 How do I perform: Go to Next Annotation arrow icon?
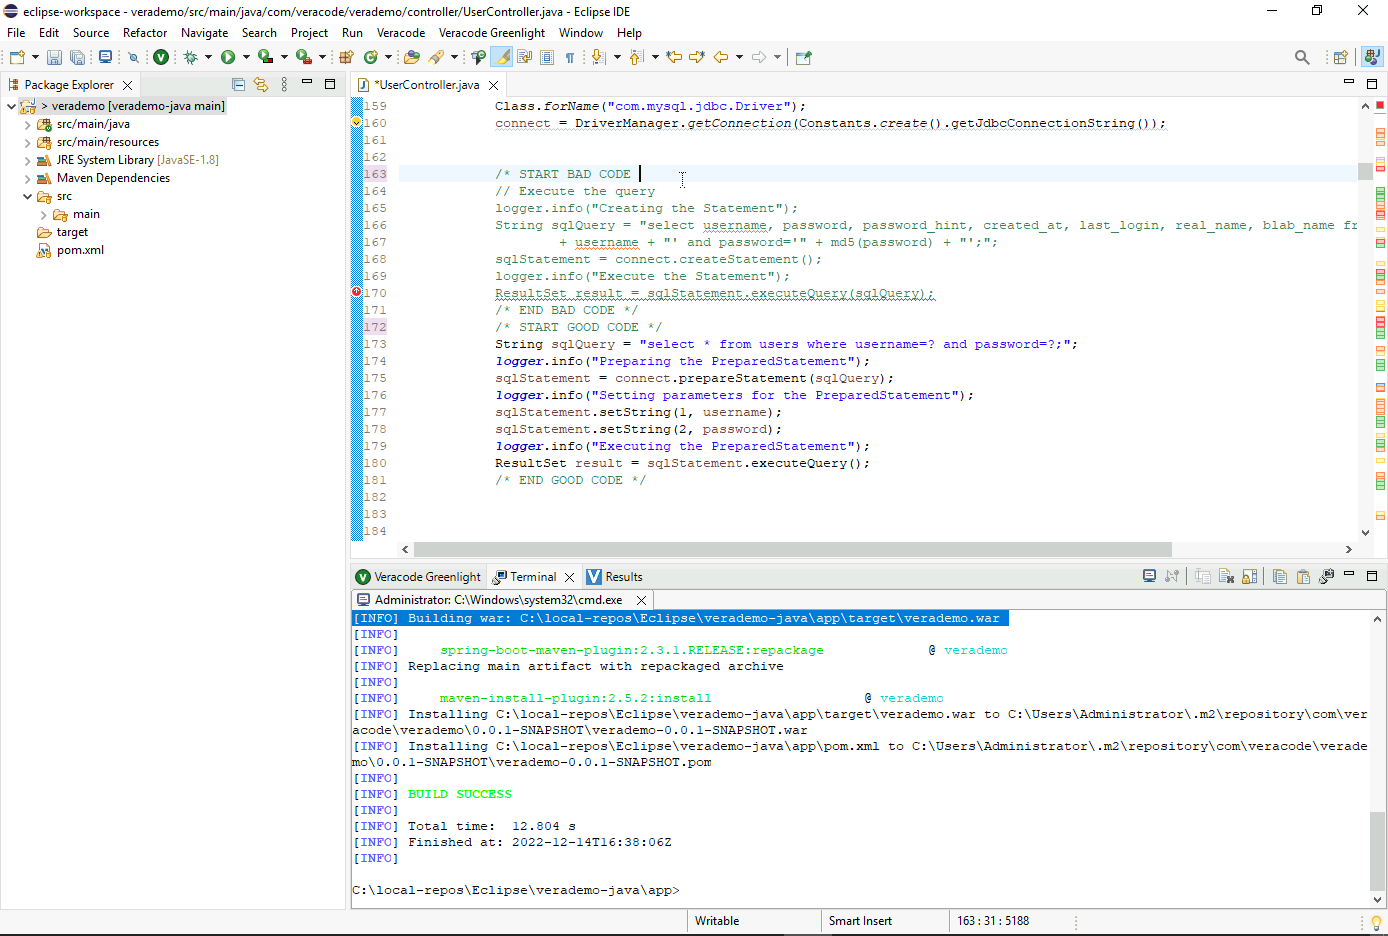[598, 57]
